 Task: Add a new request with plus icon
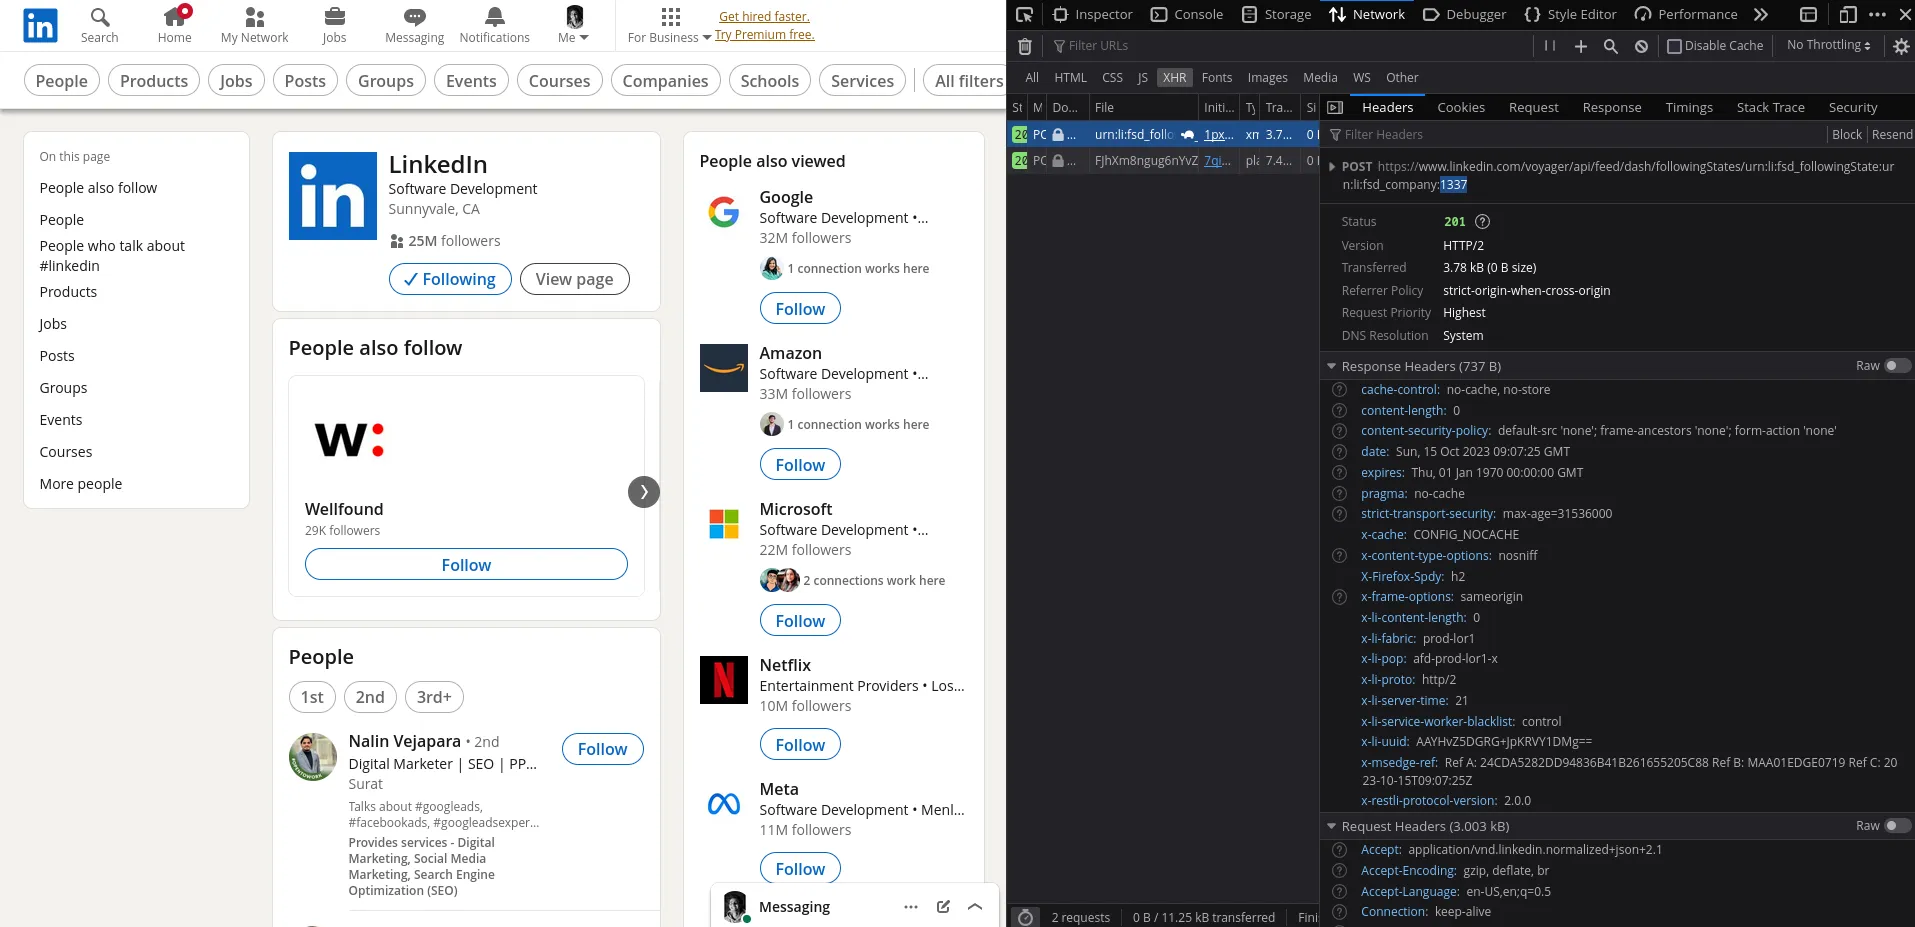click(1581, 46)
